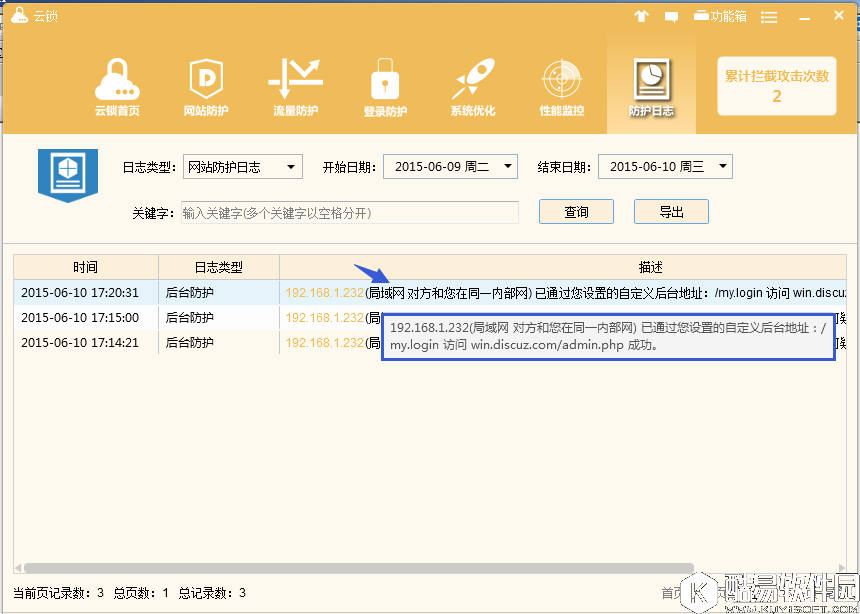Click the upload arrow icon in titlebar

(641, 15)
